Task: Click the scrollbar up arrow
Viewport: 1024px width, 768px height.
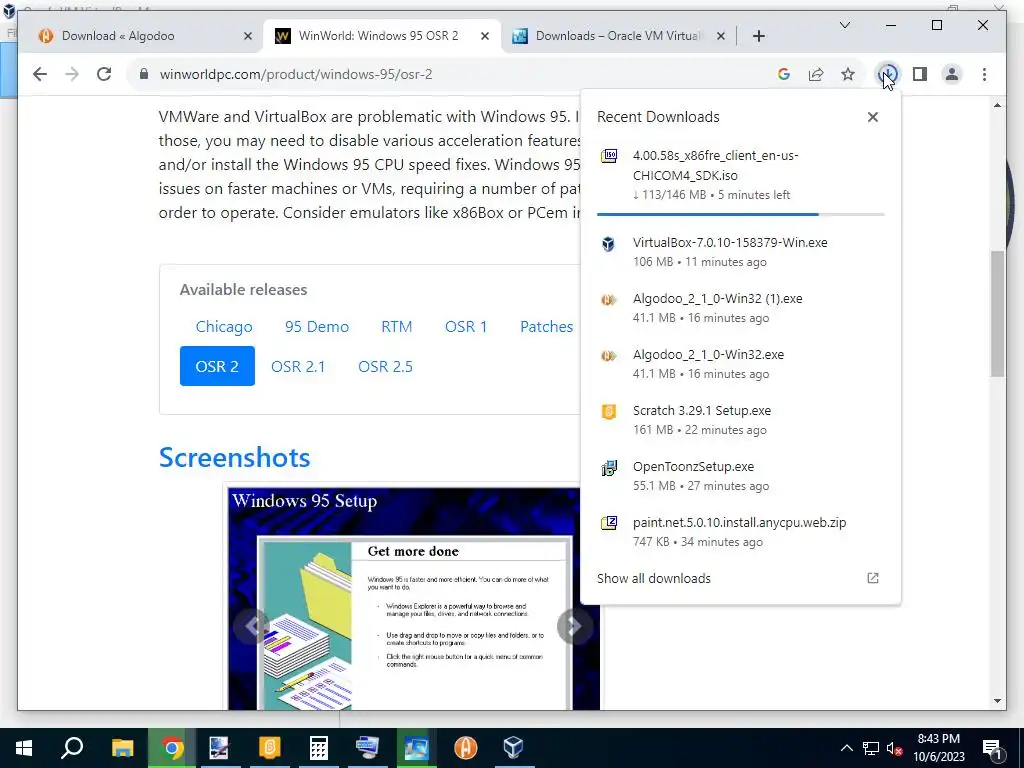Action: point(997,105)
